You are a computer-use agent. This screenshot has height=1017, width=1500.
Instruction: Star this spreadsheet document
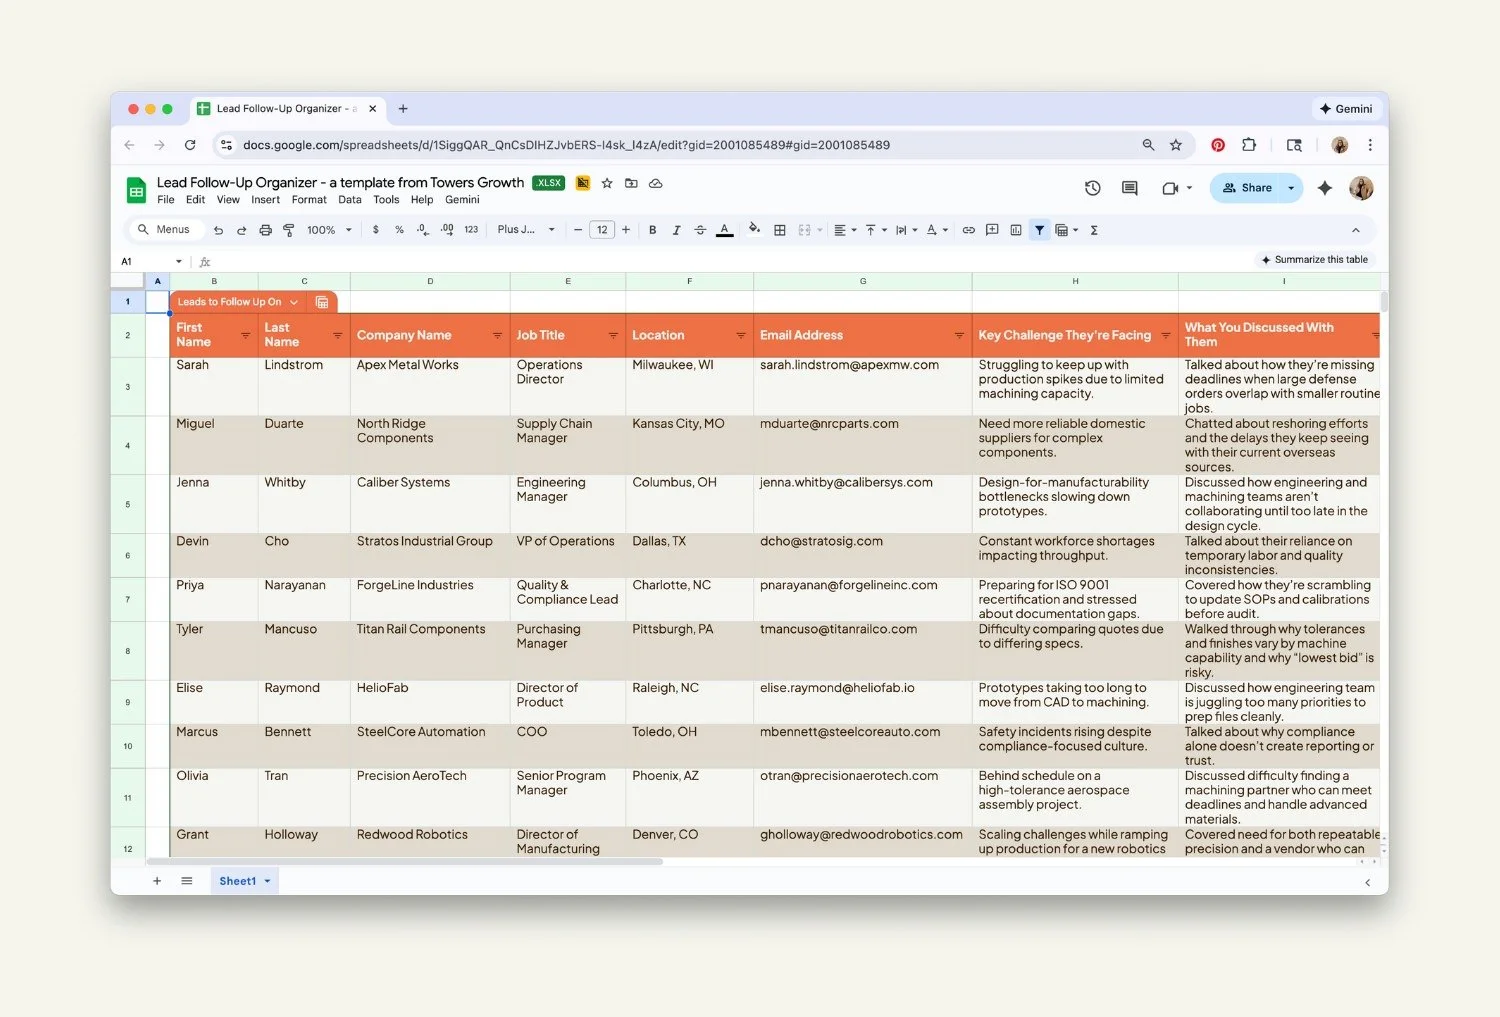[607, 183]
